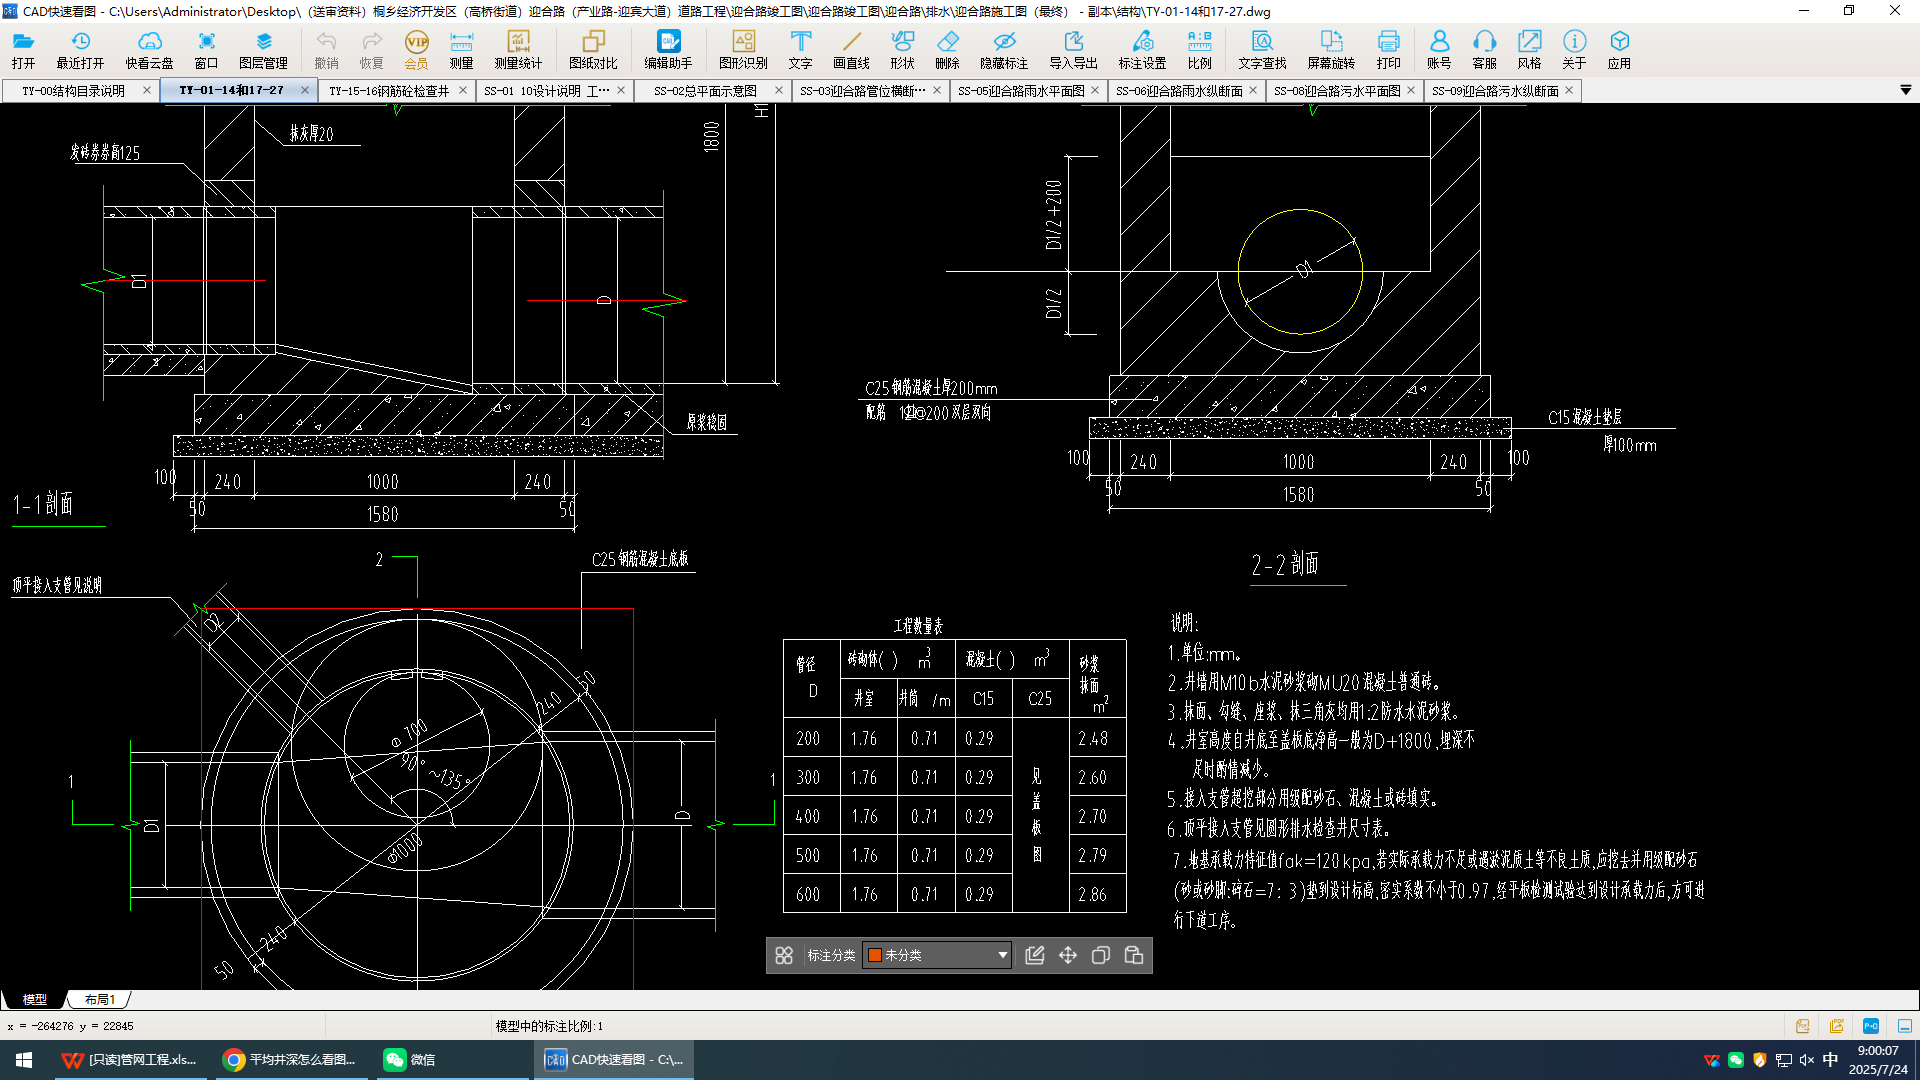1920x1080 pixels.
Task: Click the 窗口 window tool
Action: [x=206, y=50]
